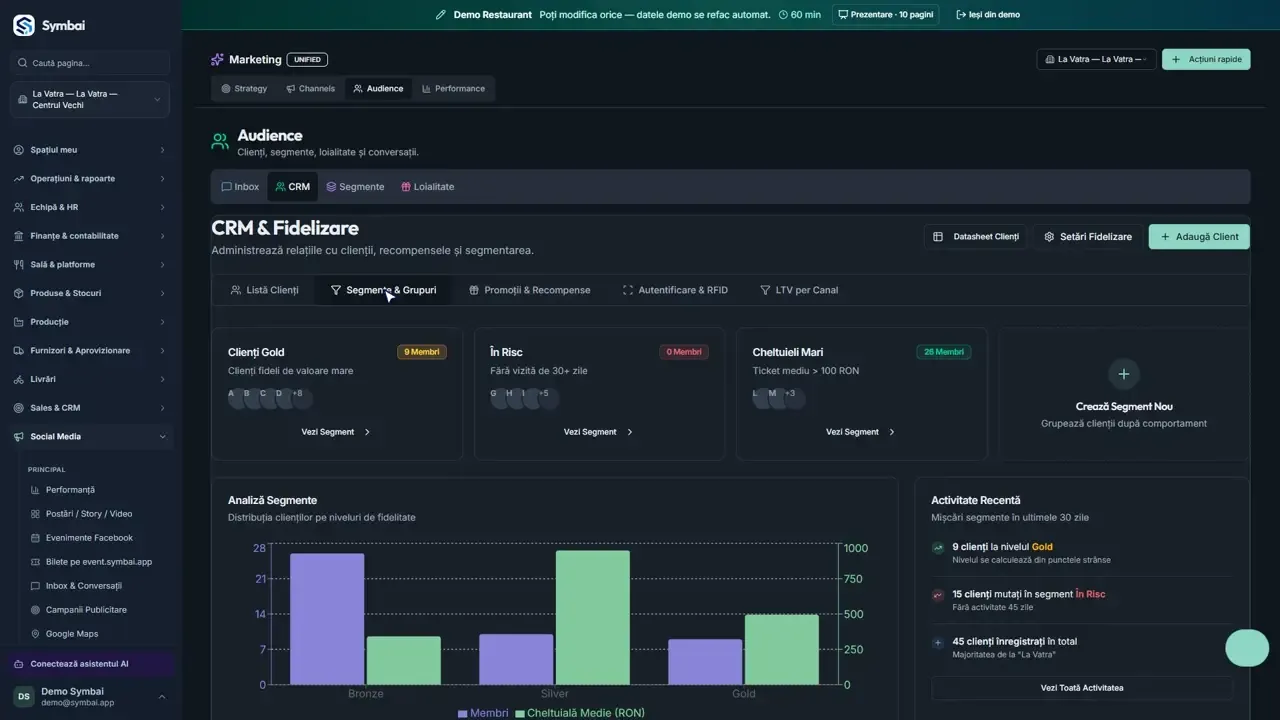Expand the Finanțe & contabilitate menu
1280x720 pixels.
pyautogui.click(x=90, y=236)
